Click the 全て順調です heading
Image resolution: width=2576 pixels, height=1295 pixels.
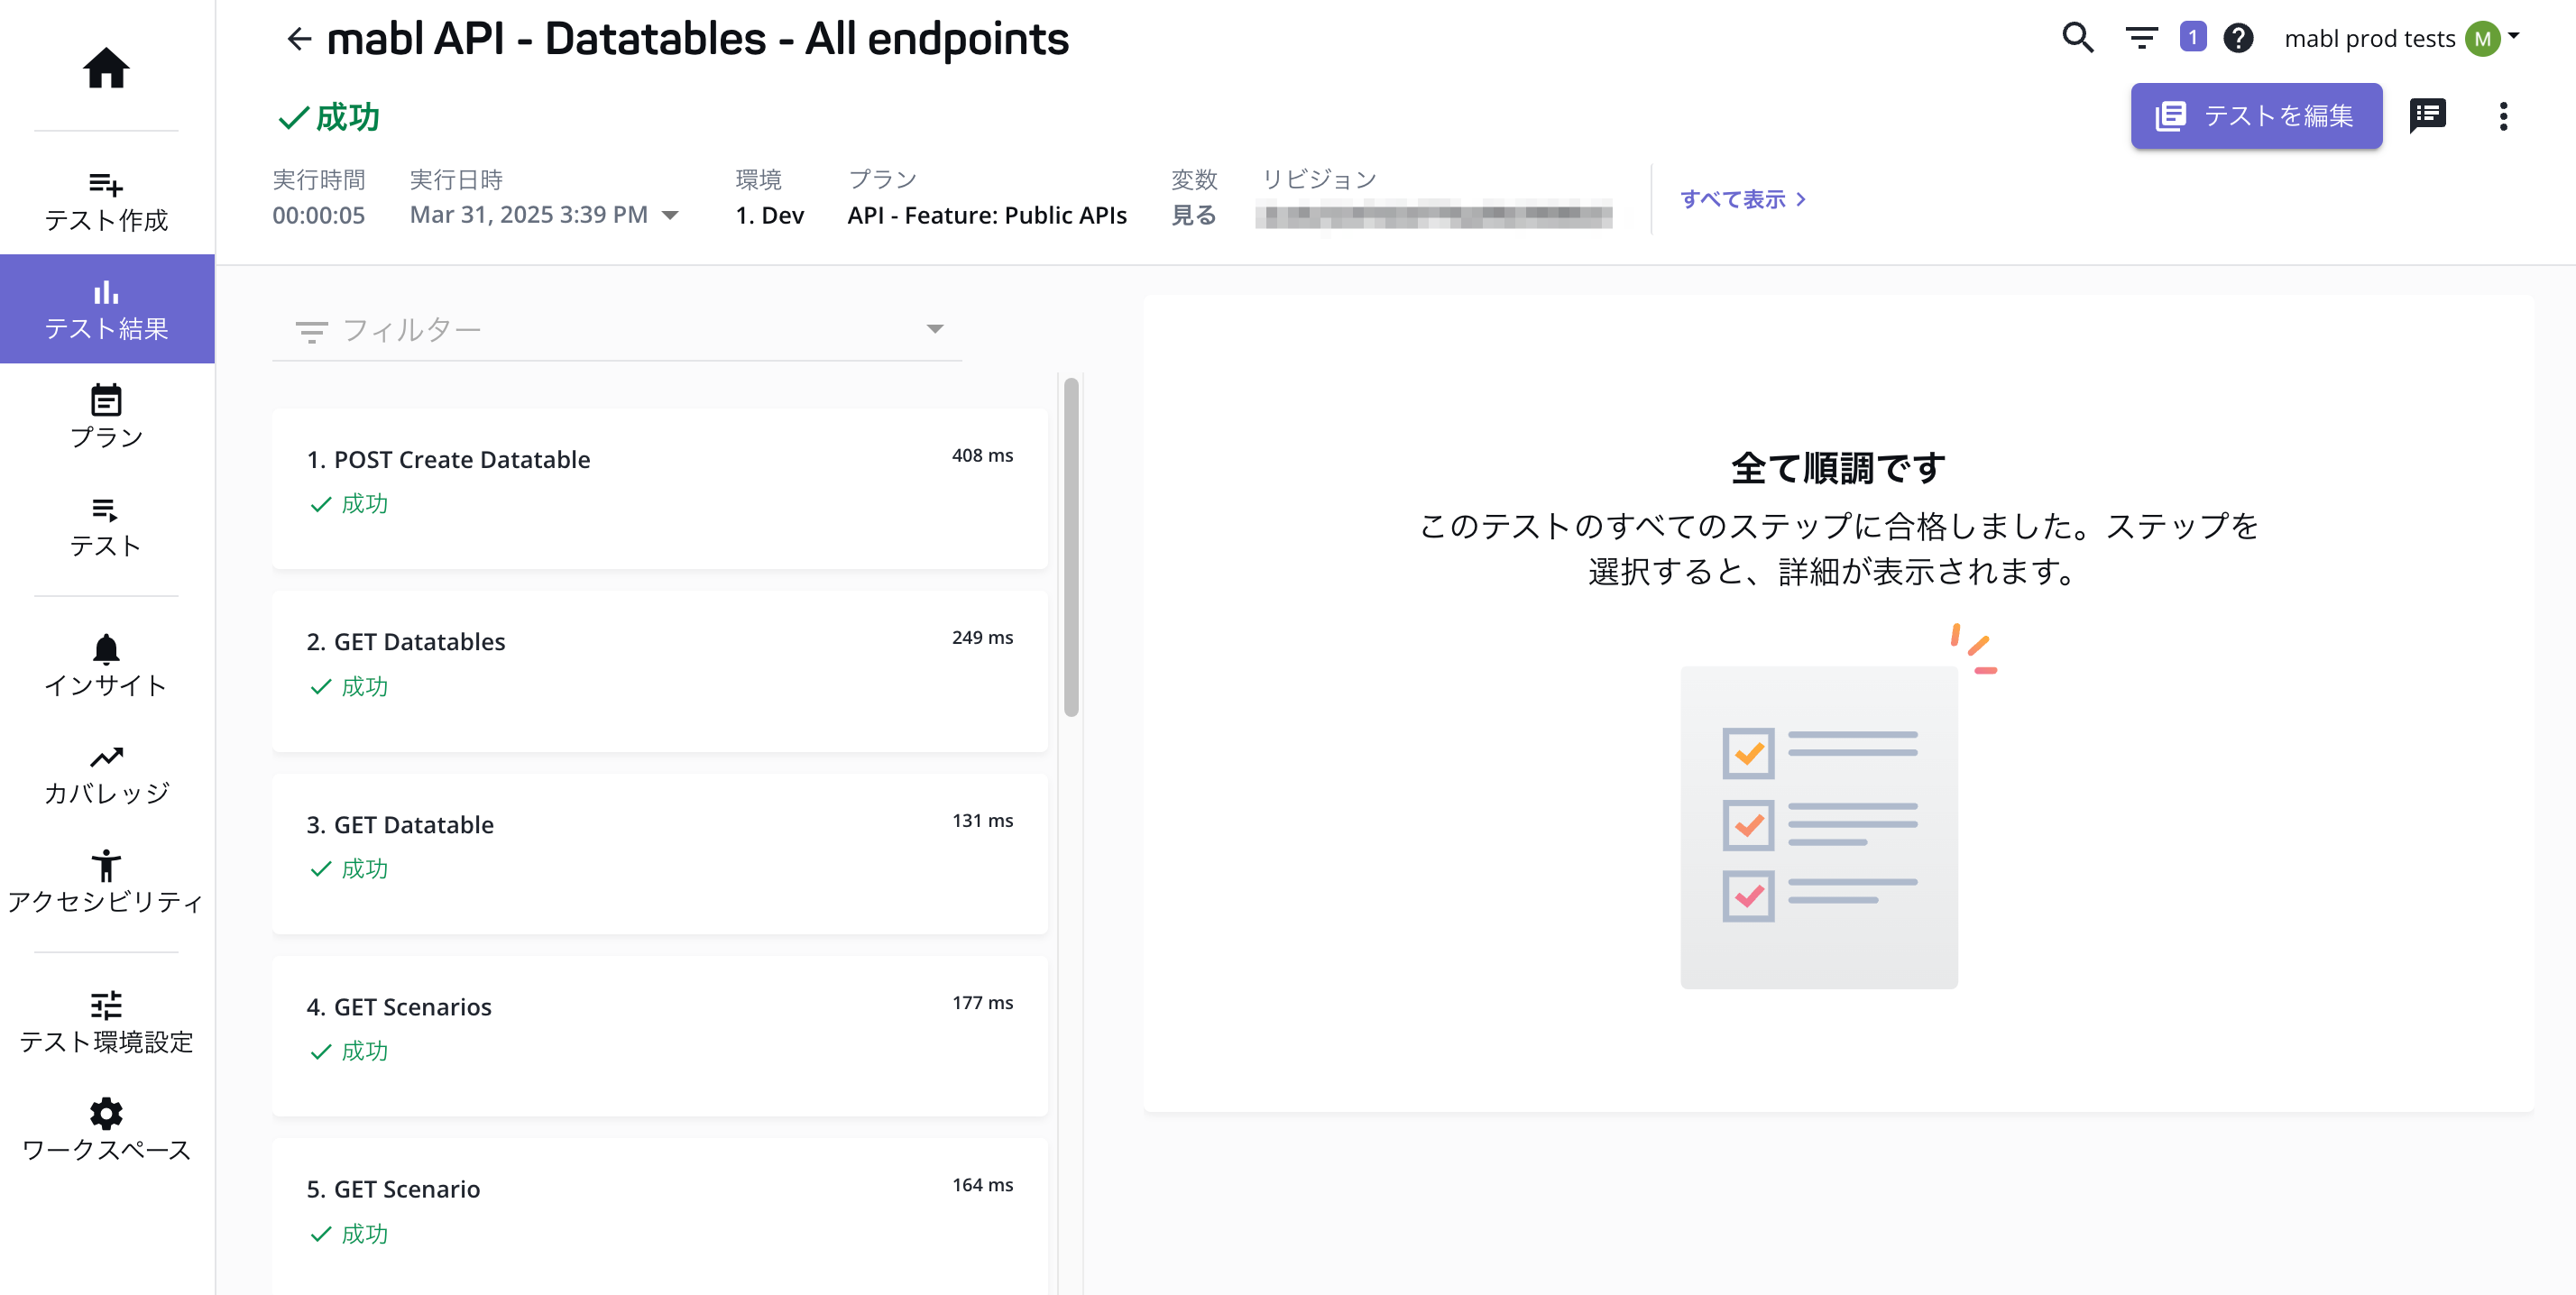(x=1838, y=468)
